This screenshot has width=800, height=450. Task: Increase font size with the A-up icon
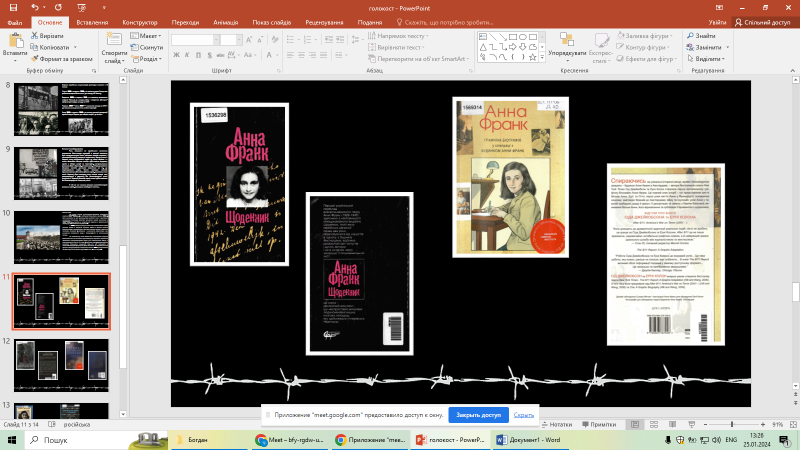(249, 40)
